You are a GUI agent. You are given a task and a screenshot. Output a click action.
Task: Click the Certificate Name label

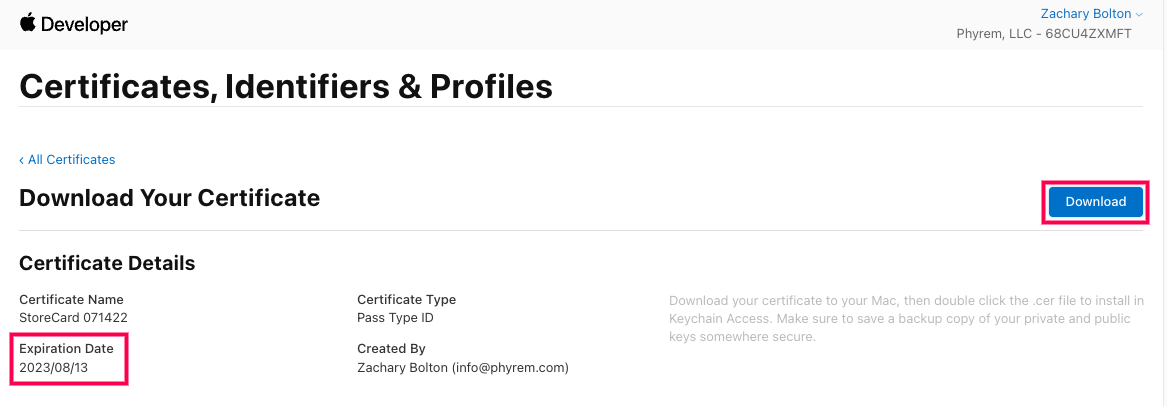coord(71,299)
